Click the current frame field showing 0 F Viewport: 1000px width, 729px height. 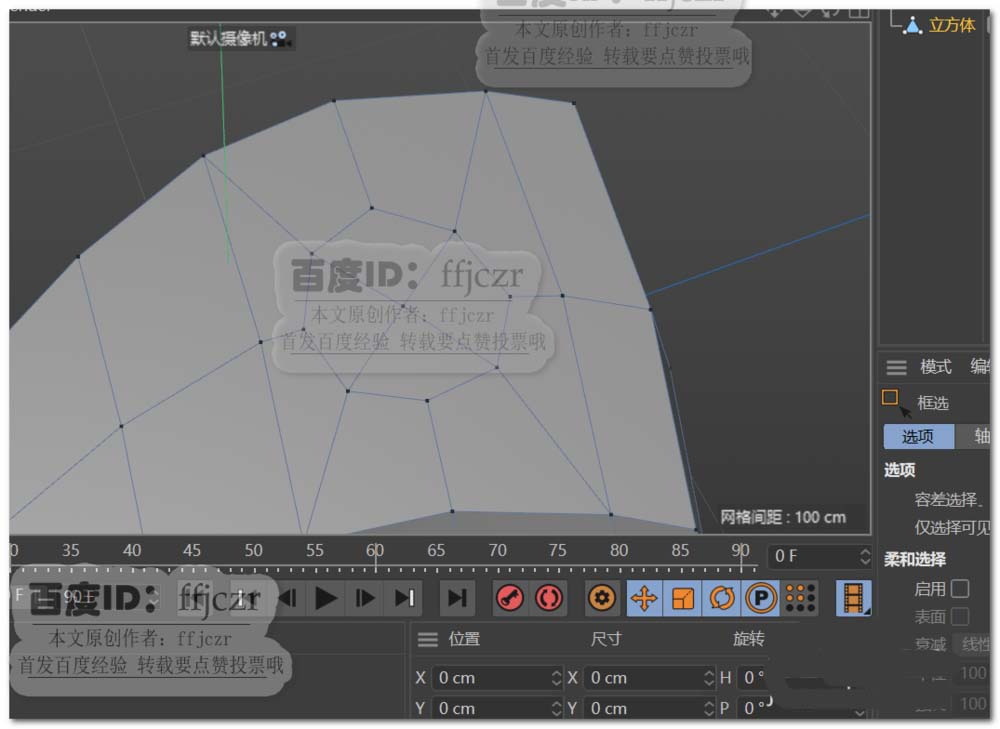click(x=813, y=557)
